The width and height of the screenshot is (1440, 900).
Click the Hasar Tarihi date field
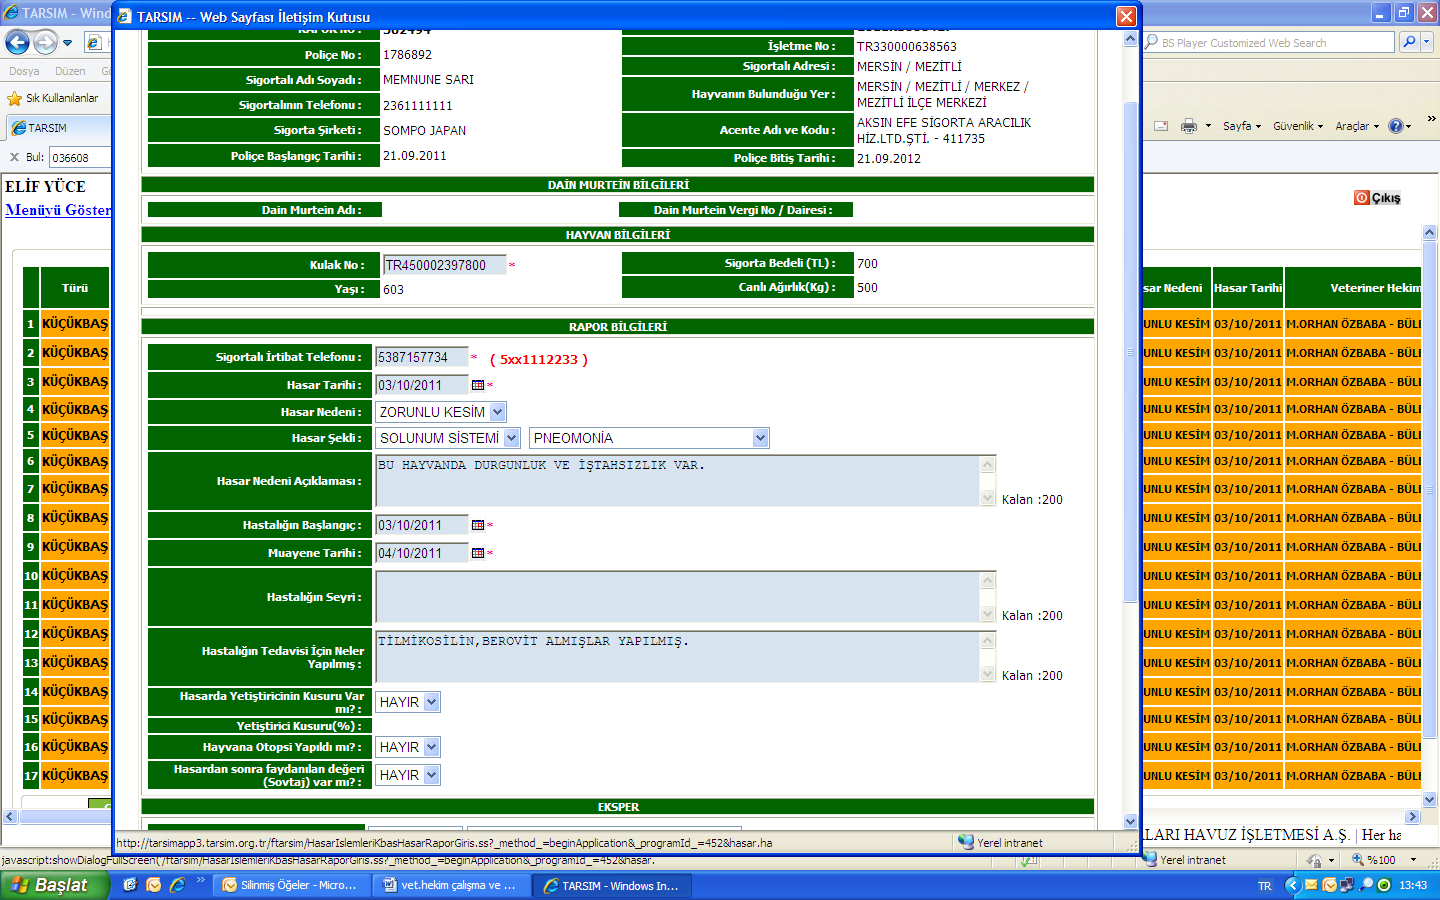coord(421,385)
